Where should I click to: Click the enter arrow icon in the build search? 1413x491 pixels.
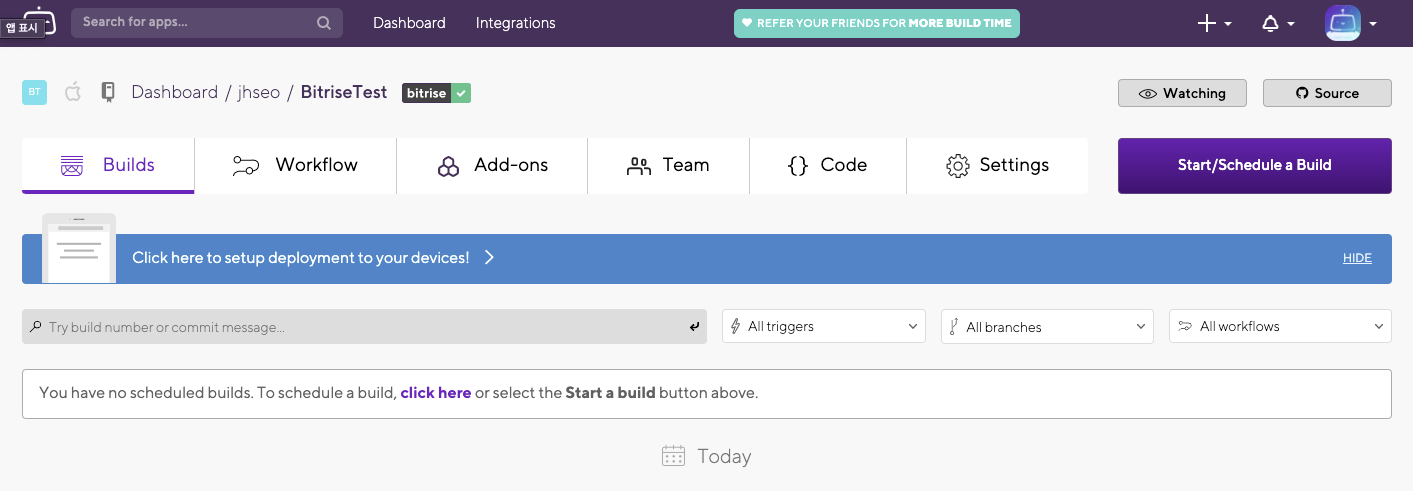click(694, 326)
